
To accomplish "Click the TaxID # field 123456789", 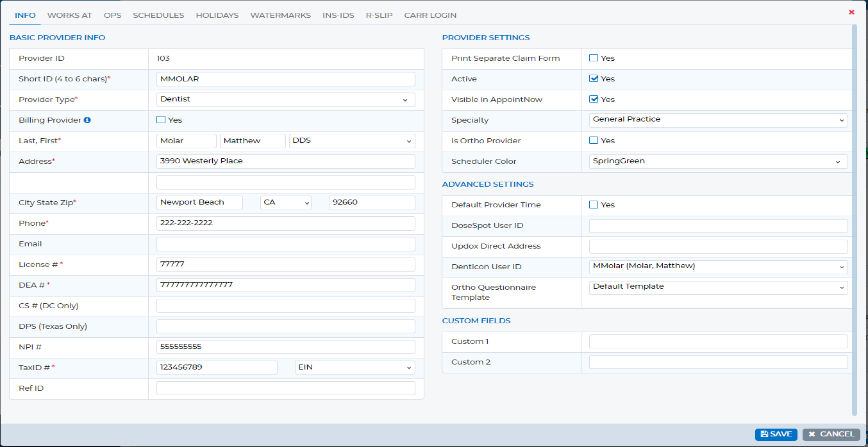I will [217, 367].
